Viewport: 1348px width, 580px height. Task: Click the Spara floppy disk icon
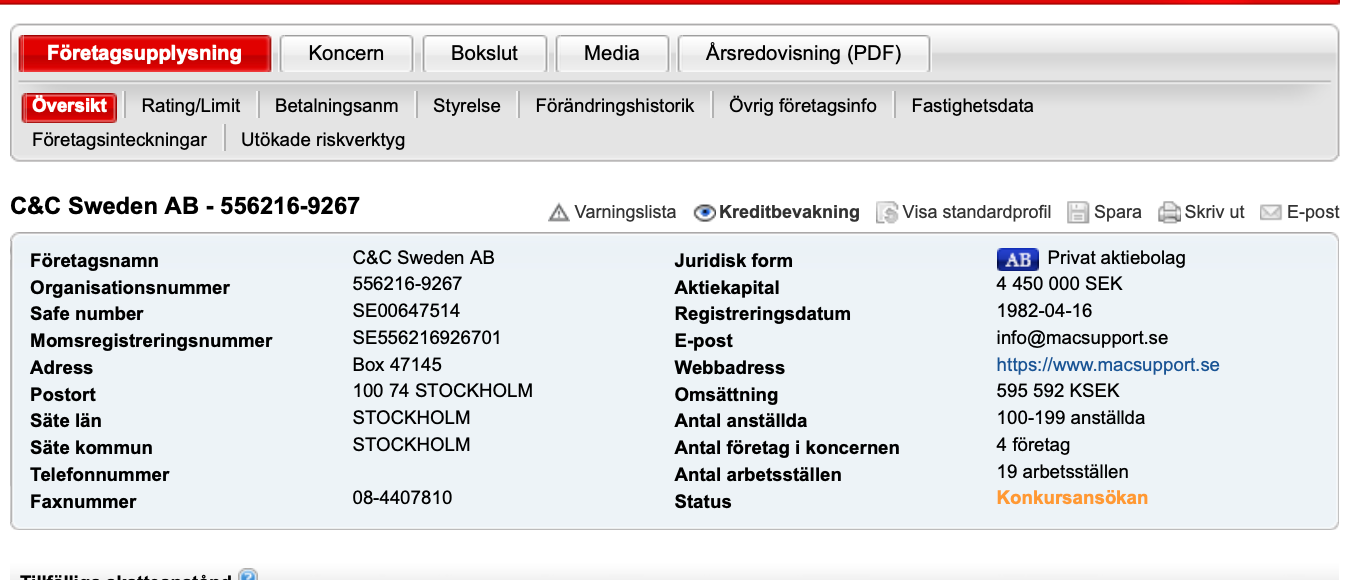click(1078, 212)
